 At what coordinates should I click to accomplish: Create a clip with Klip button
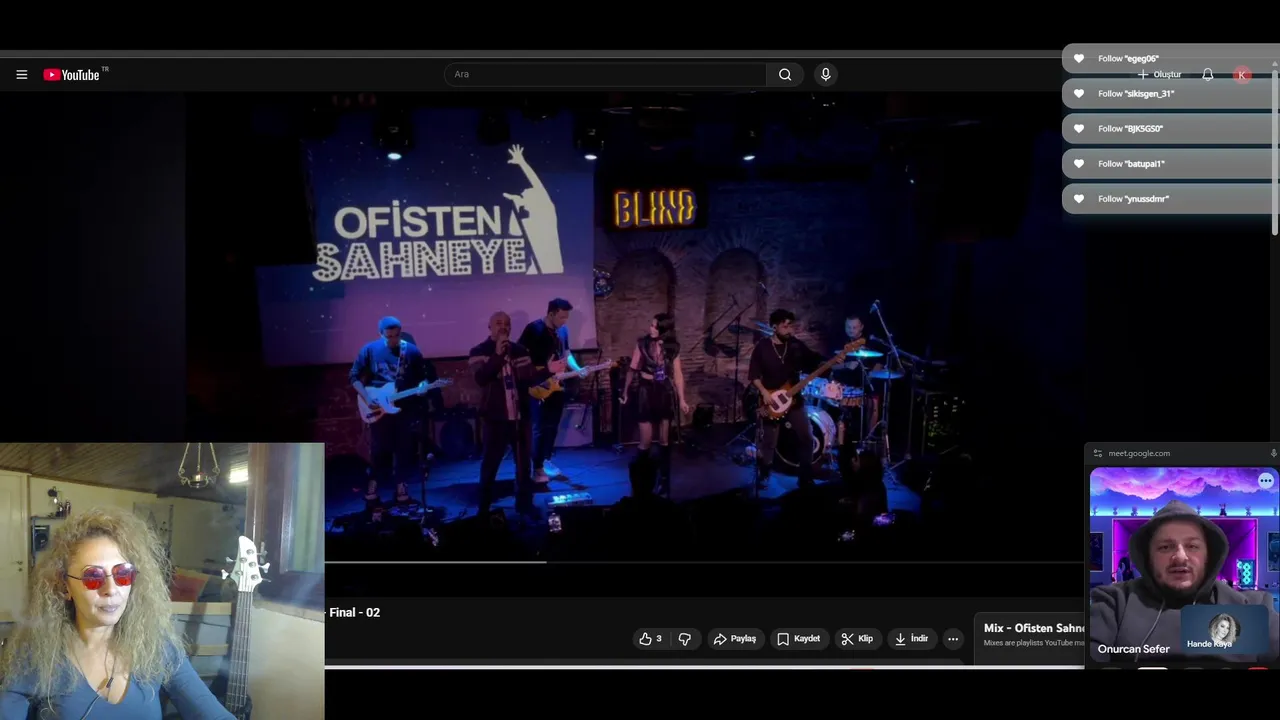[858, 638]
